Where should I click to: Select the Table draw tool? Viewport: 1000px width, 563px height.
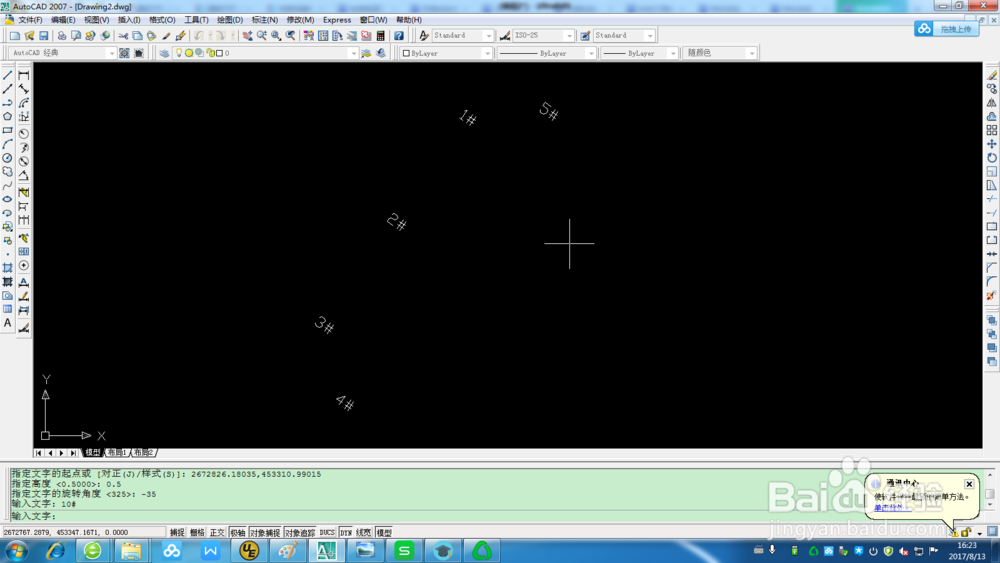[8, 309]
